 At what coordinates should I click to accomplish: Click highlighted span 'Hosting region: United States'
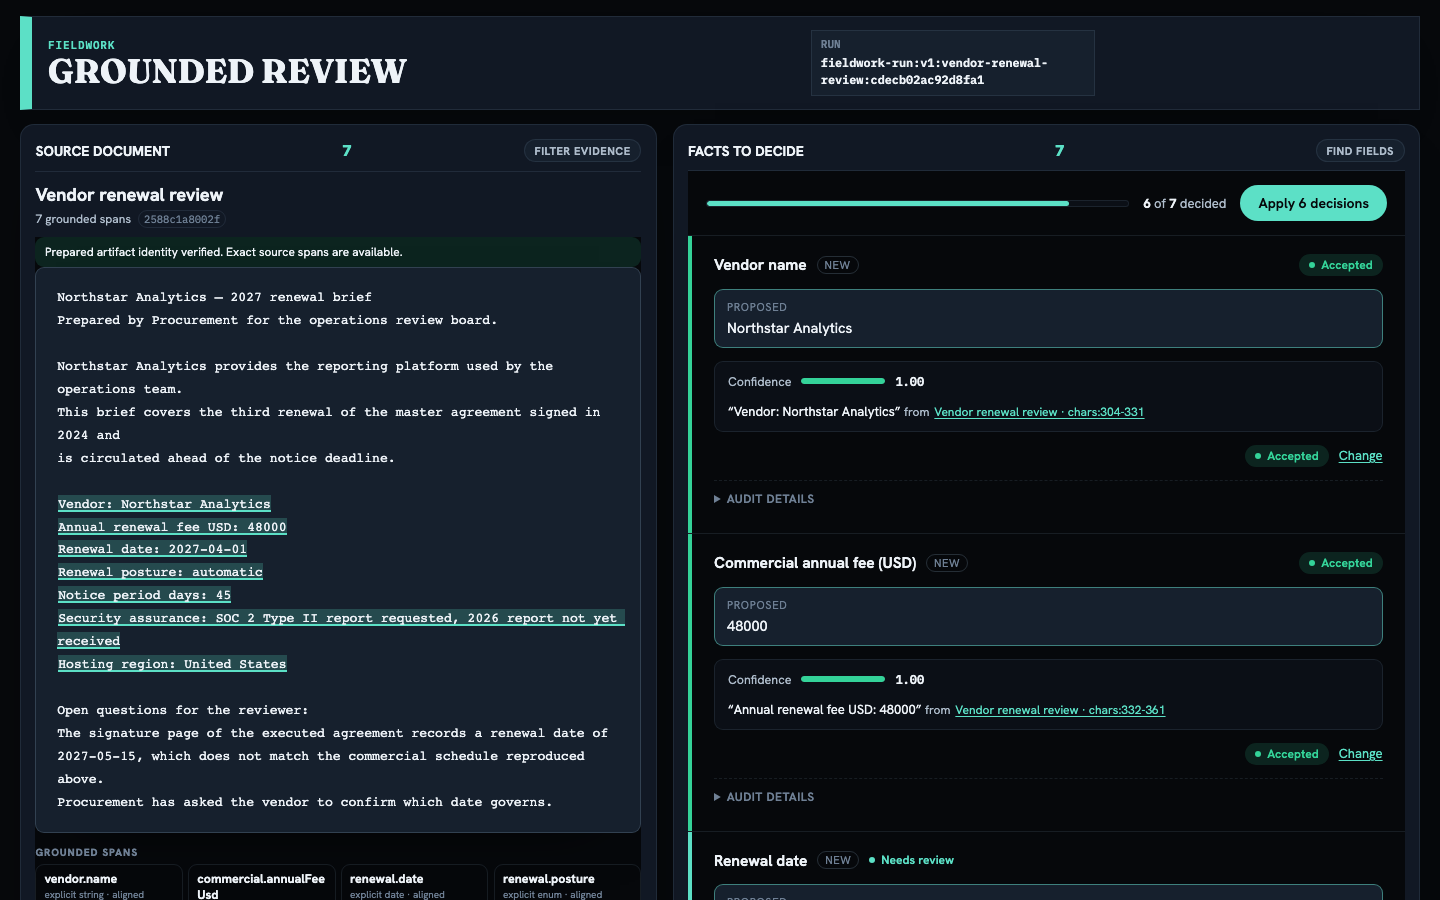(x=172, y=664)
